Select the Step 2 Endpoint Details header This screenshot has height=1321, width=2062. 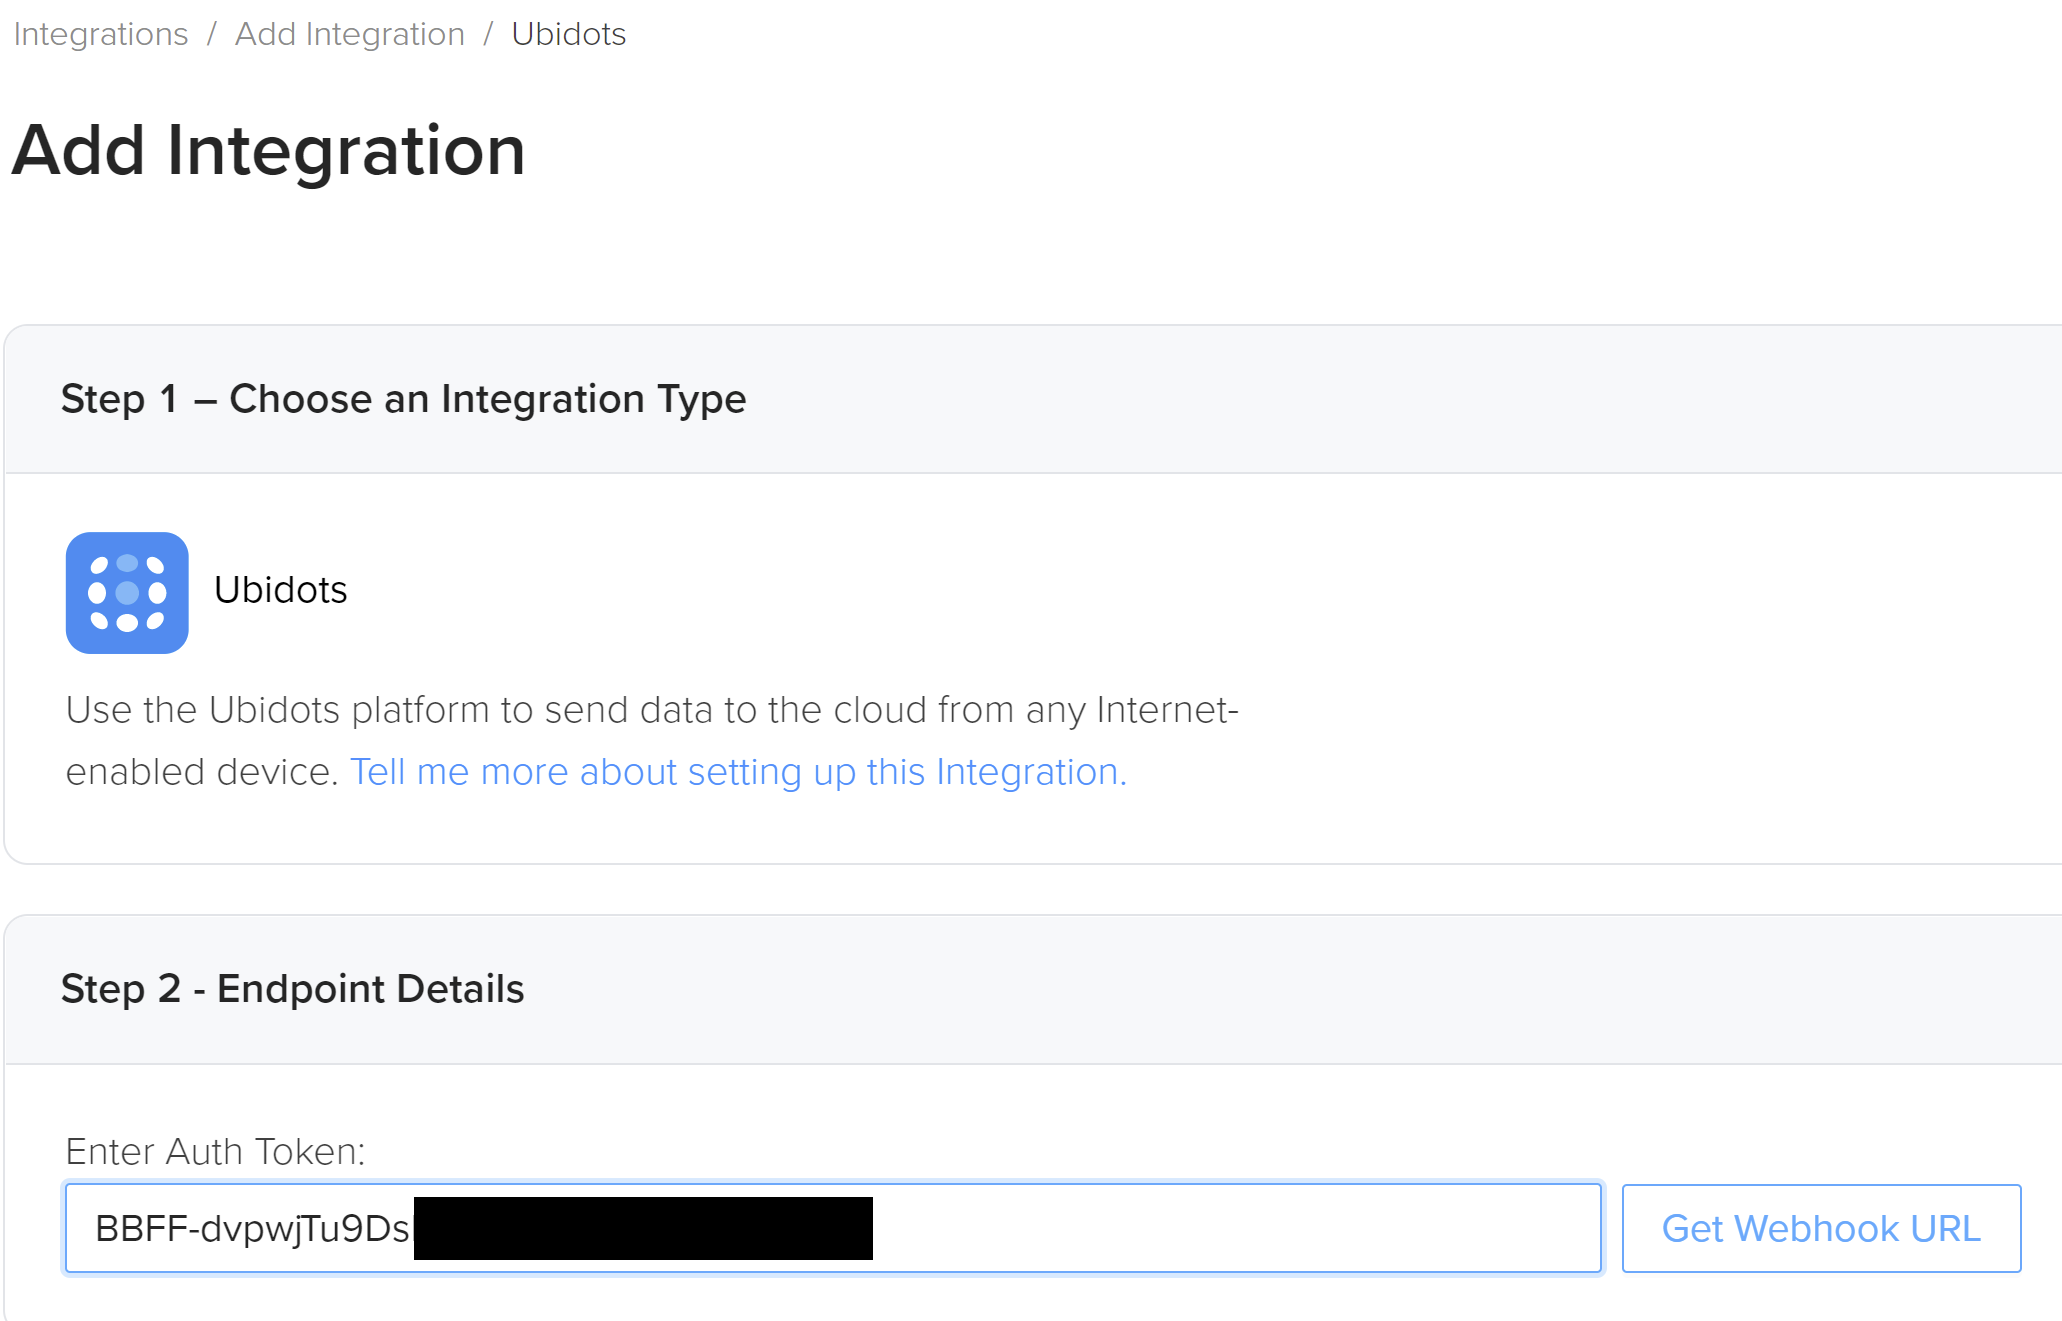[x=292, y=989]
